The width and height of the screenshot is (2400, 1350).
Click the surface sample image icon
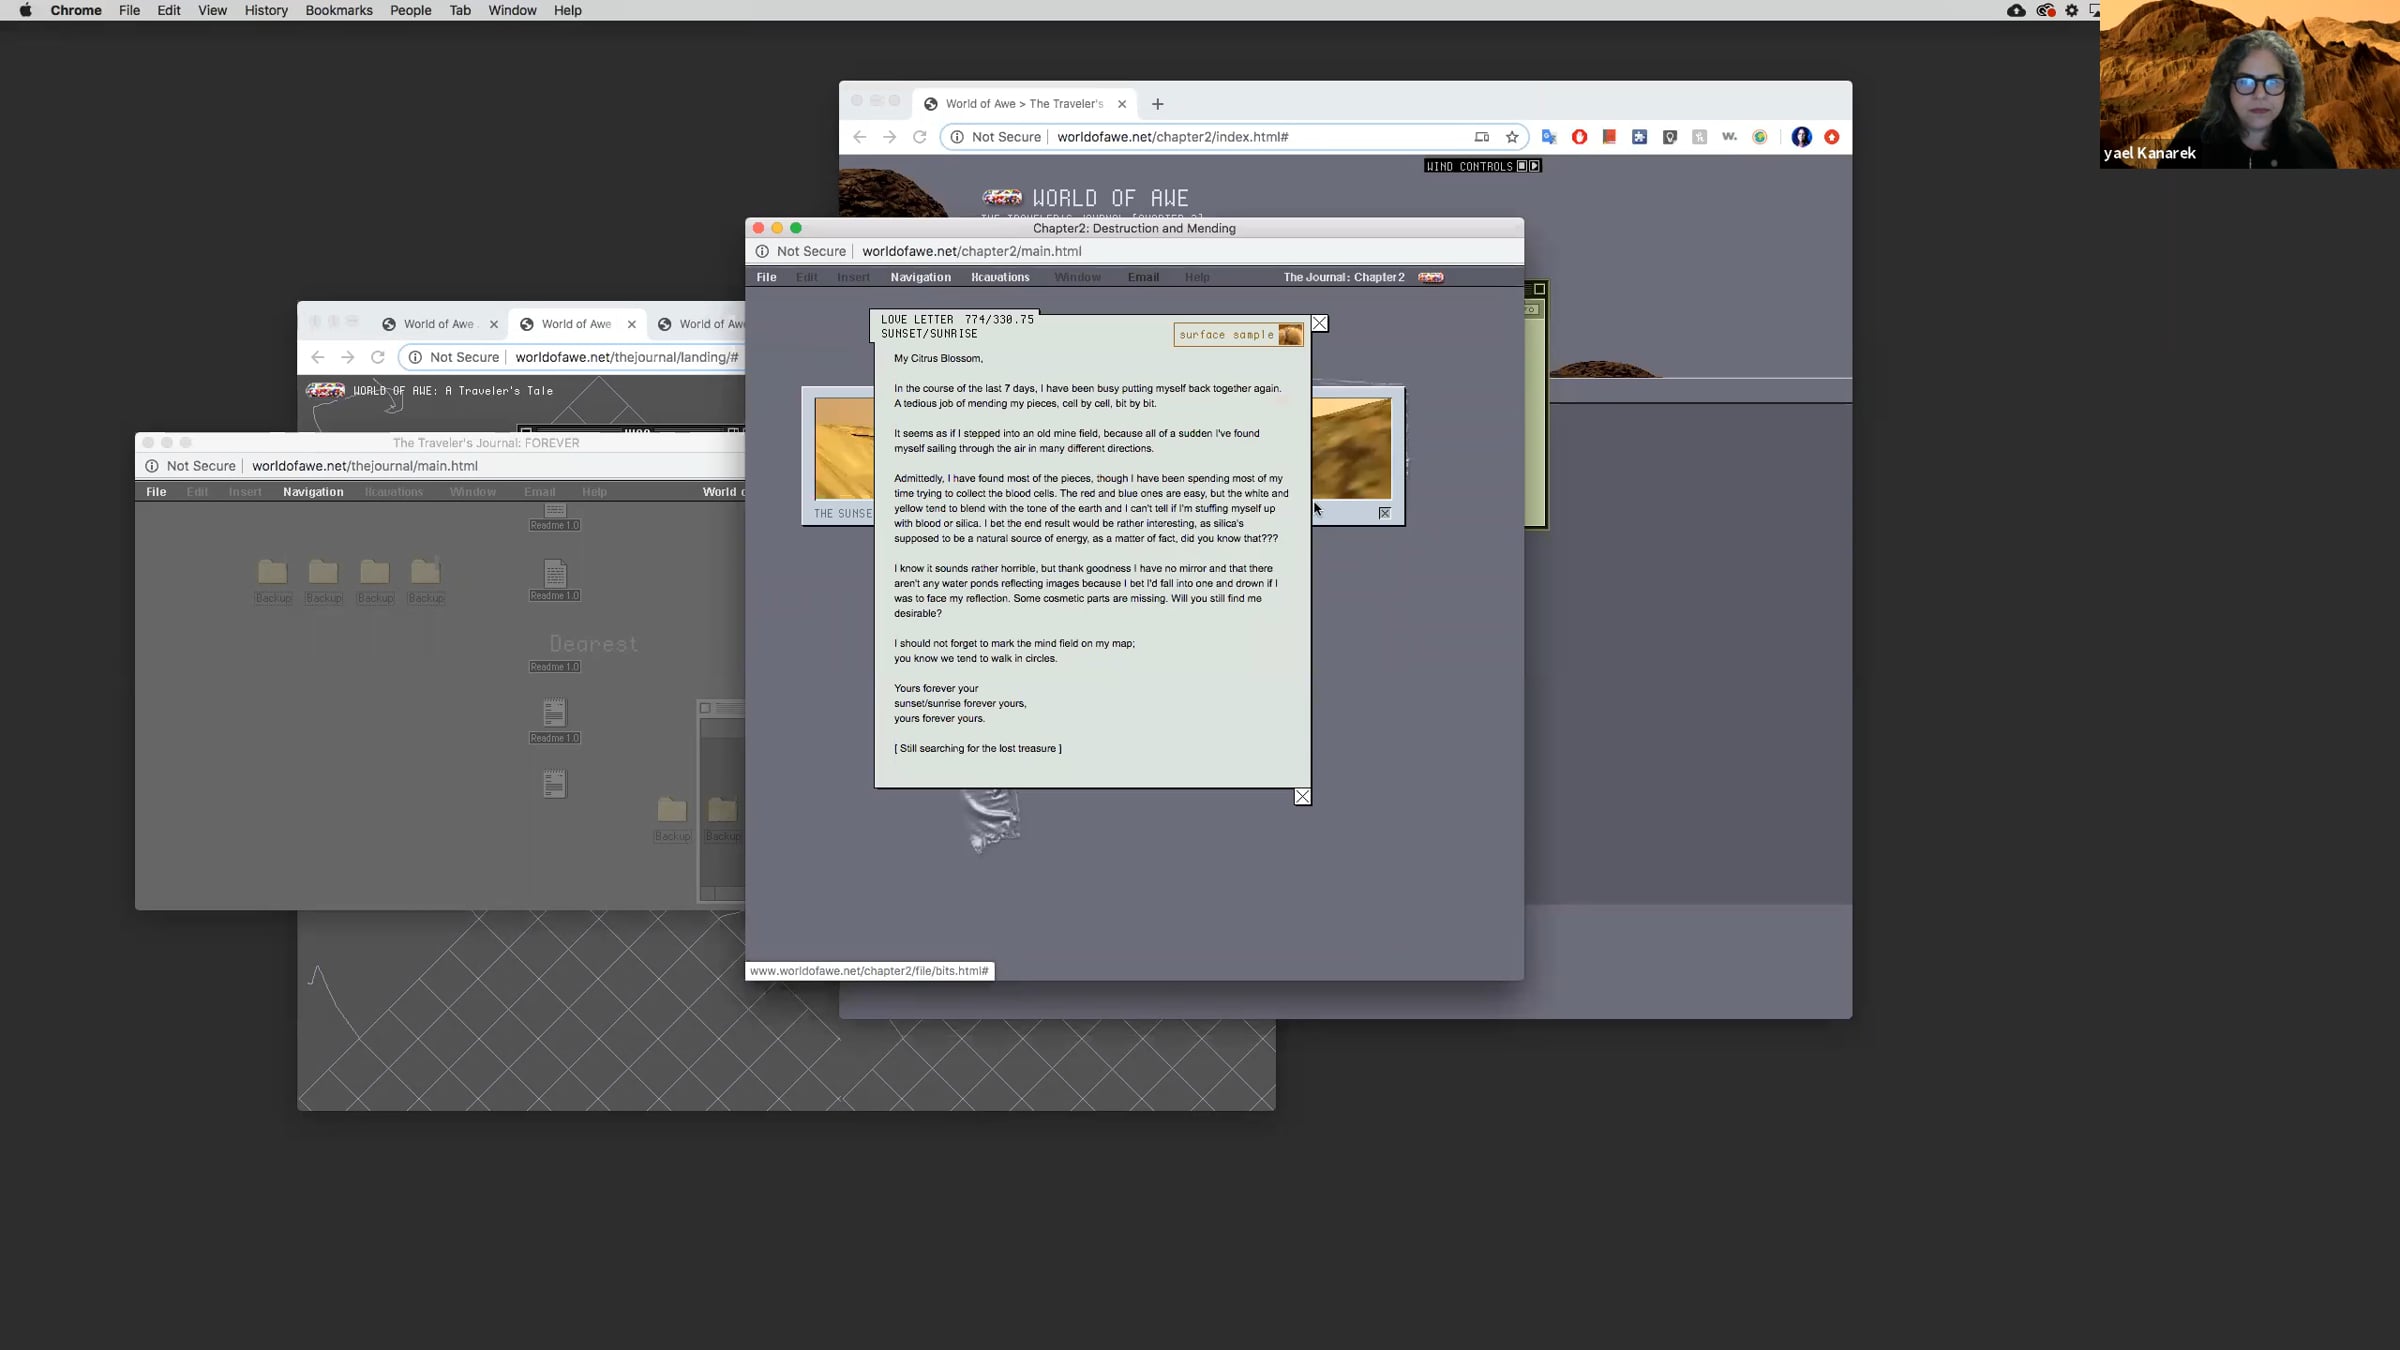pos(1290,335)
